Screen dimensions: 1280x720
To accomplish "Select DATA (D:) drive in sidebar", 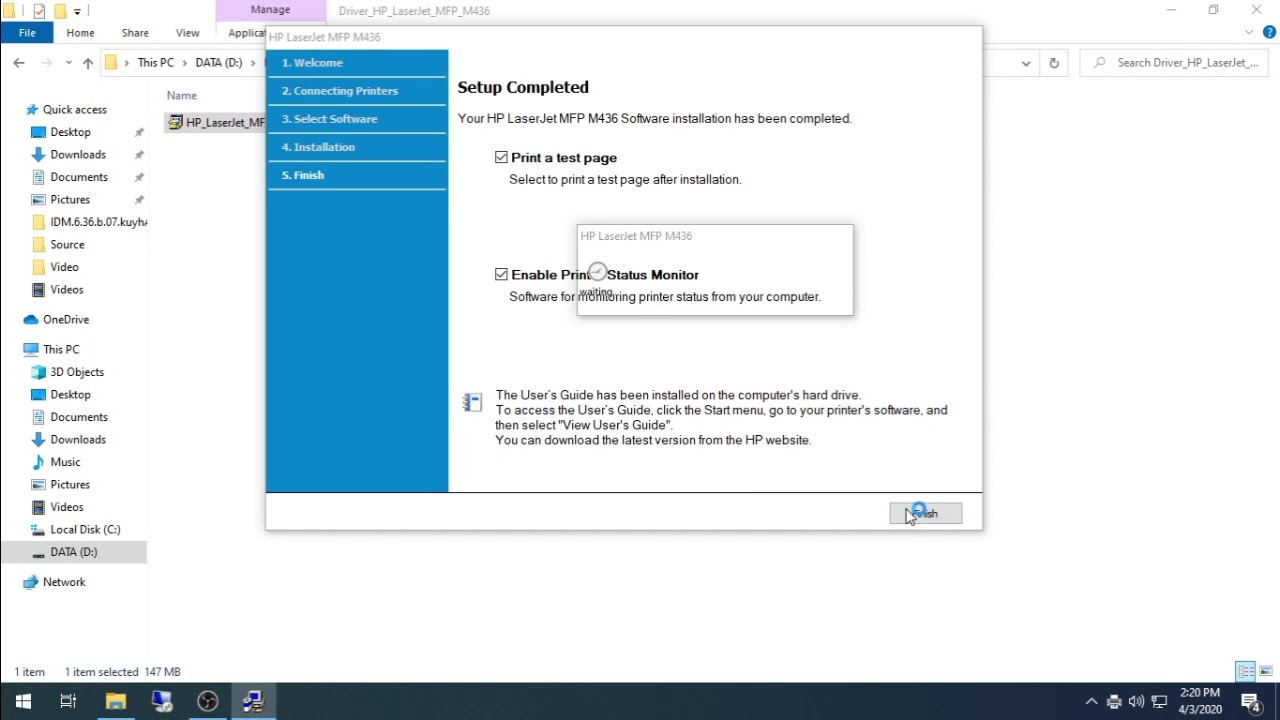I will 73,552.
